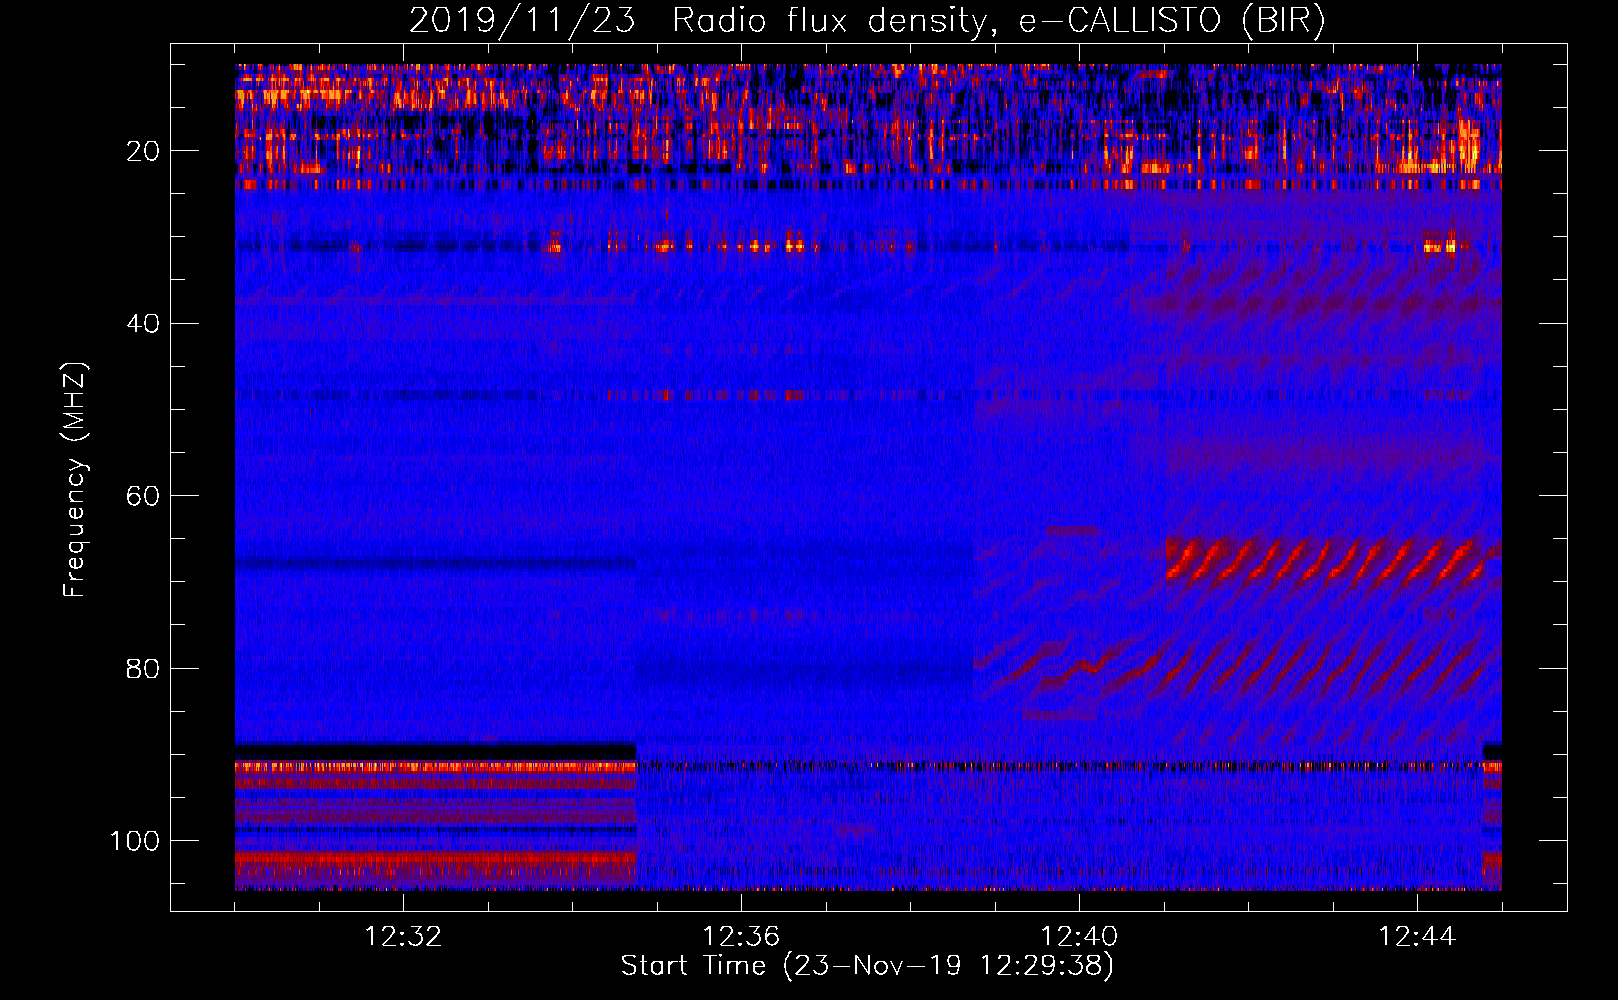Click the 100 MHz frequency tick label
The image size is (1618, 1000).
tap(135, 841)
